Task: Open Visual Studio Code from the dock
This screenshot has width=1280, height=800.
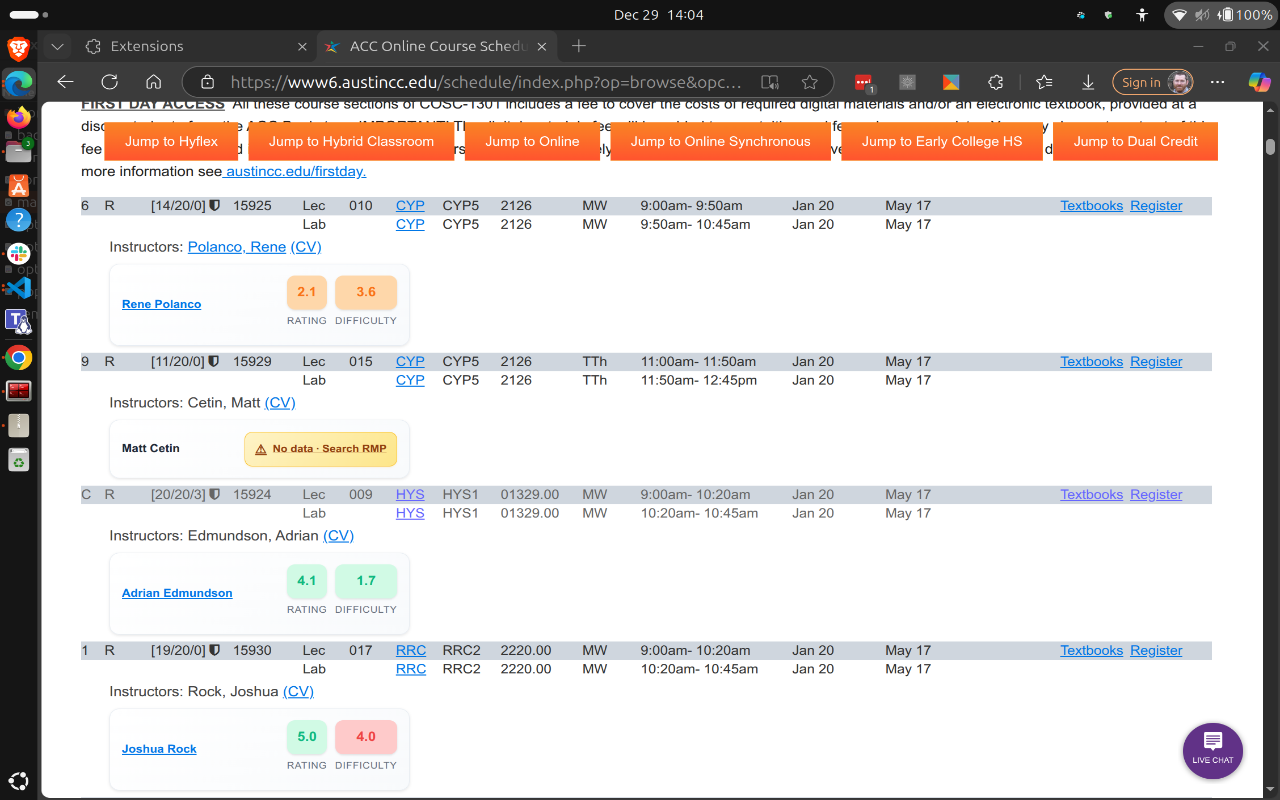Action: (x=18, y=288)
